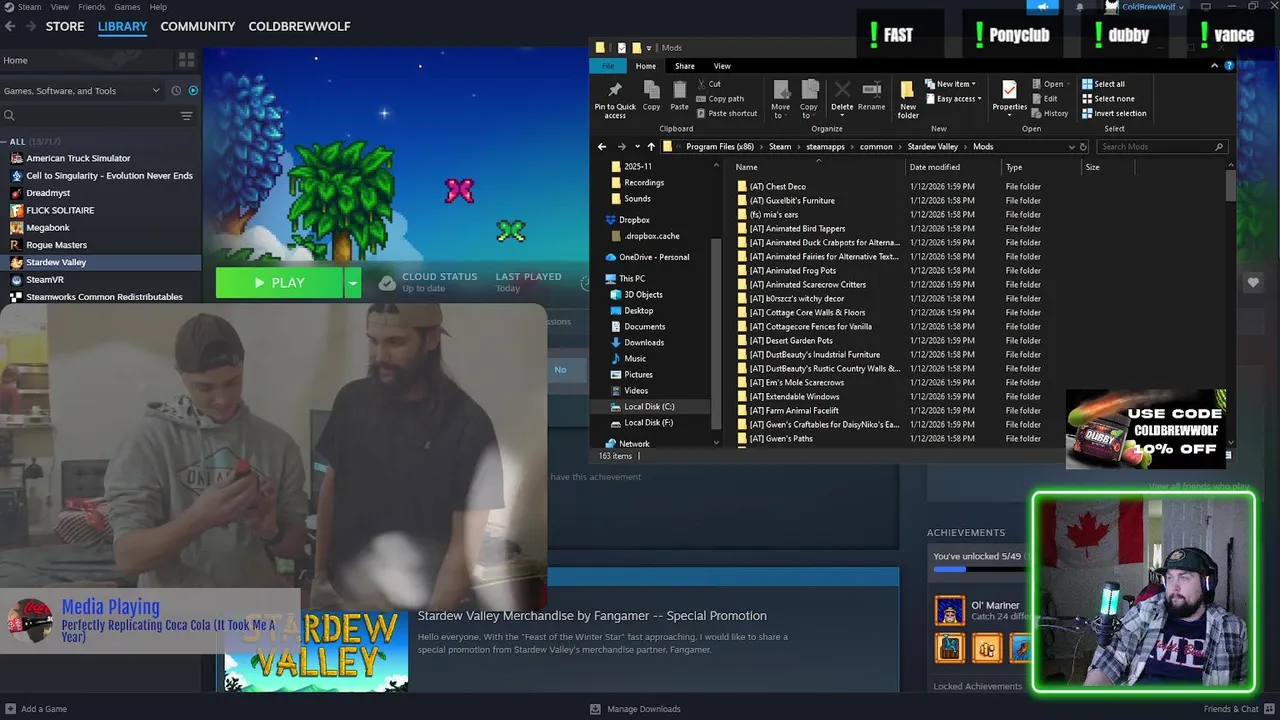Click Pin to Quick access icon
Image resolution: width=1280 pixels, height=720 pixels.
coord(615,91)
